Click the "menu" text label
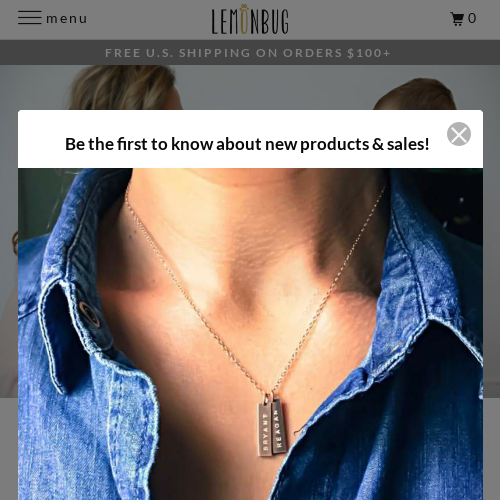The height and width of the screenshot is (500, 500). (x=67, y=19)
